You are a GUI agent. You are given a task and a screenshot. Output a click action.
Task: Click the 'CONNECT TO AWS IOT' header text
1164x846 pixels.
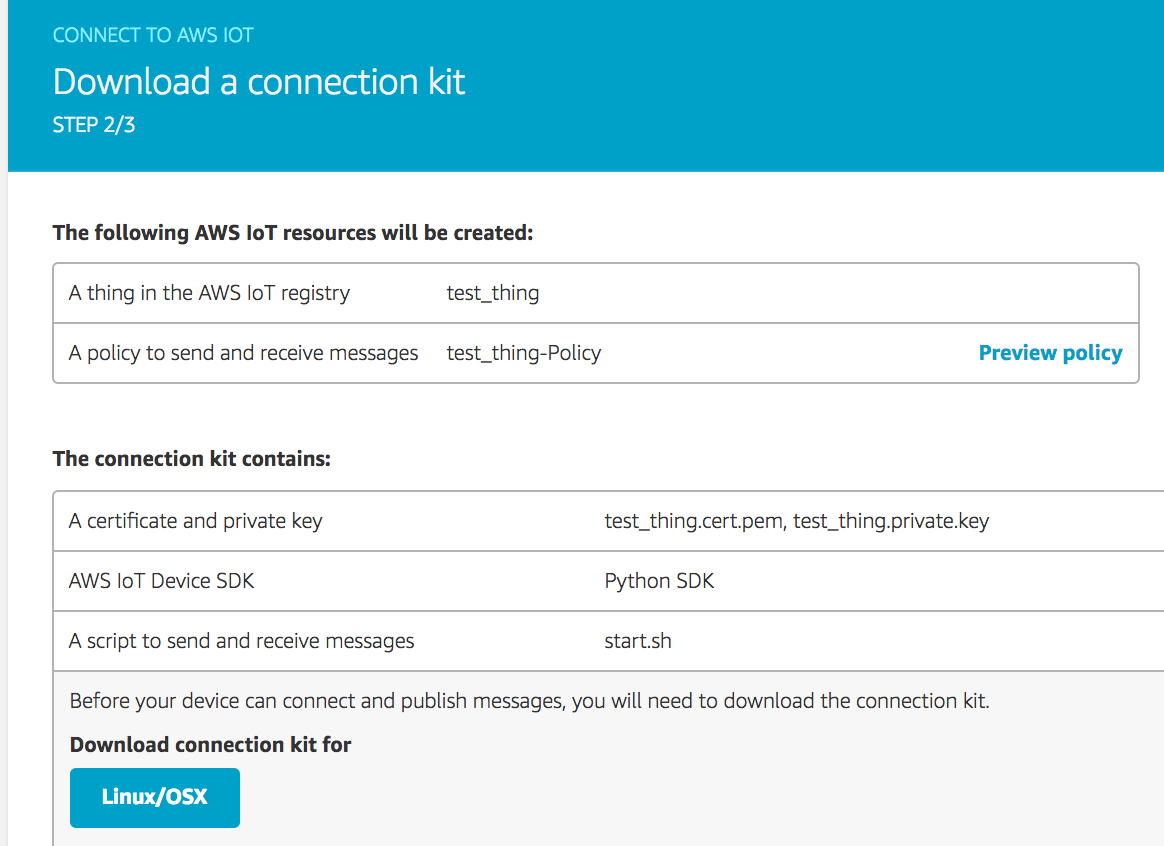click(x=153, y=35)
